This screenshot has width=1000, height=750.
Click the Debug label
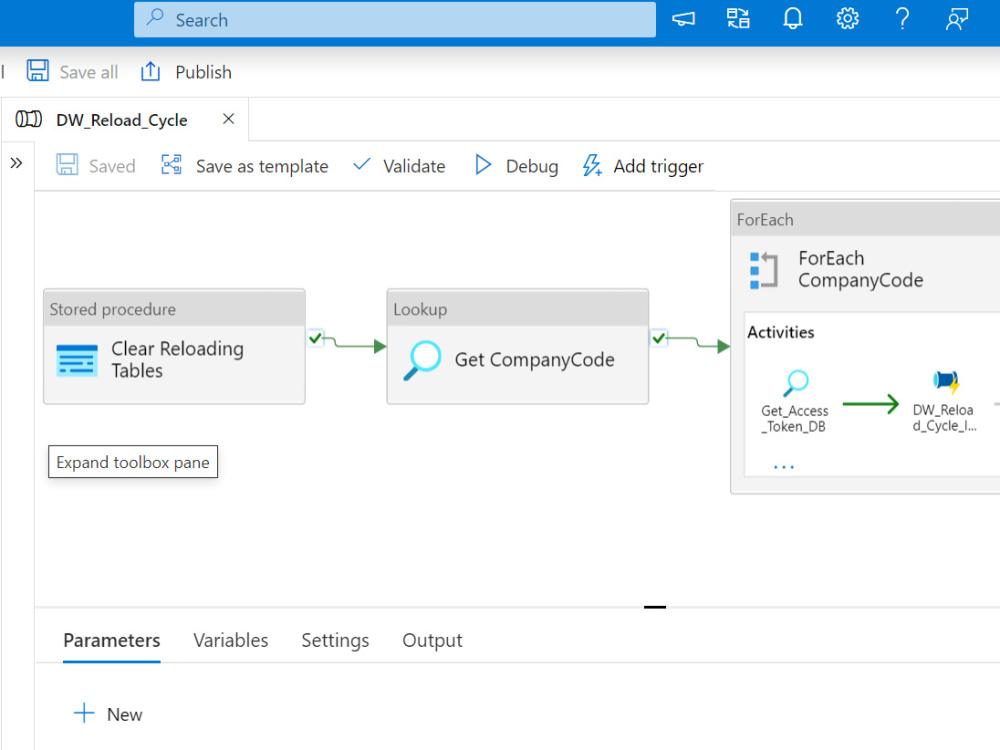[x=532, y=166]
